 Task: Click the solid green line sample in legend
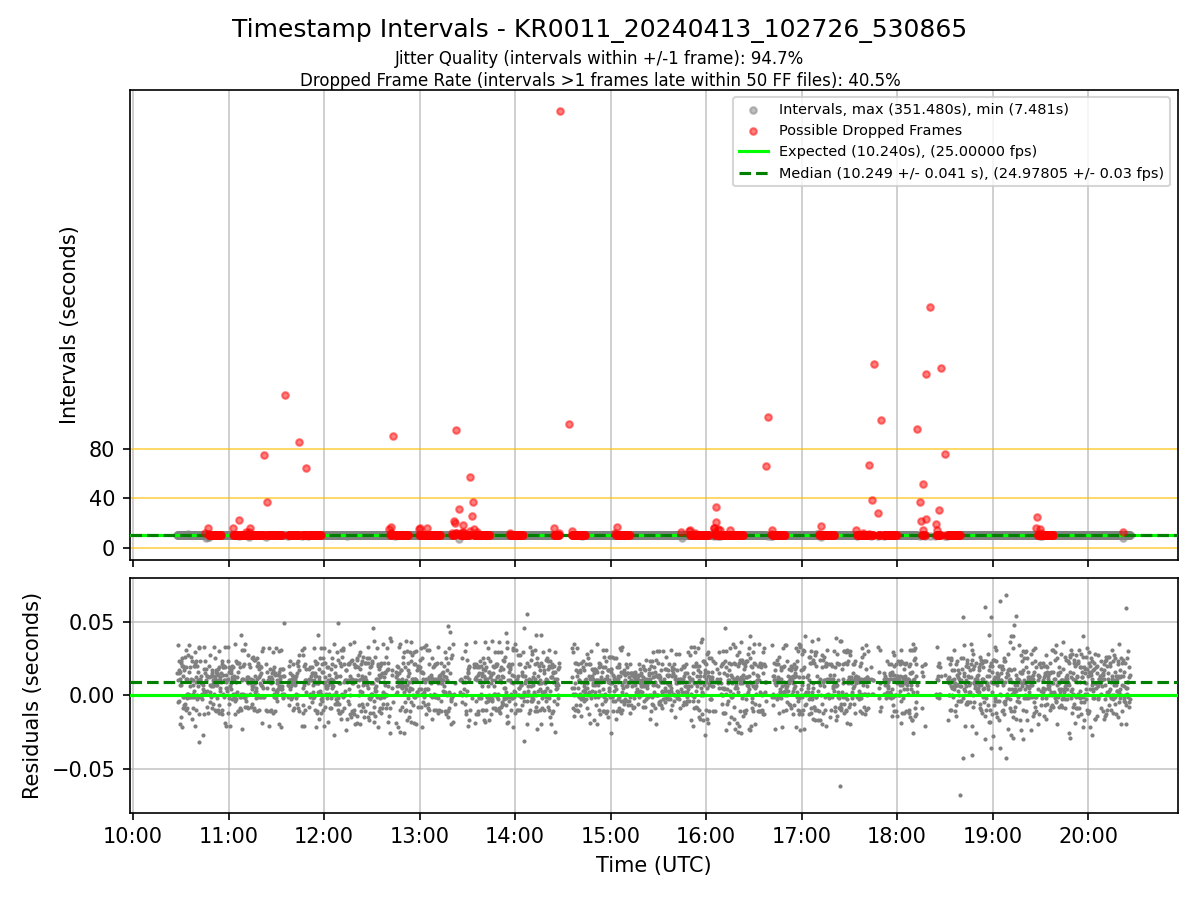(754, 152)
